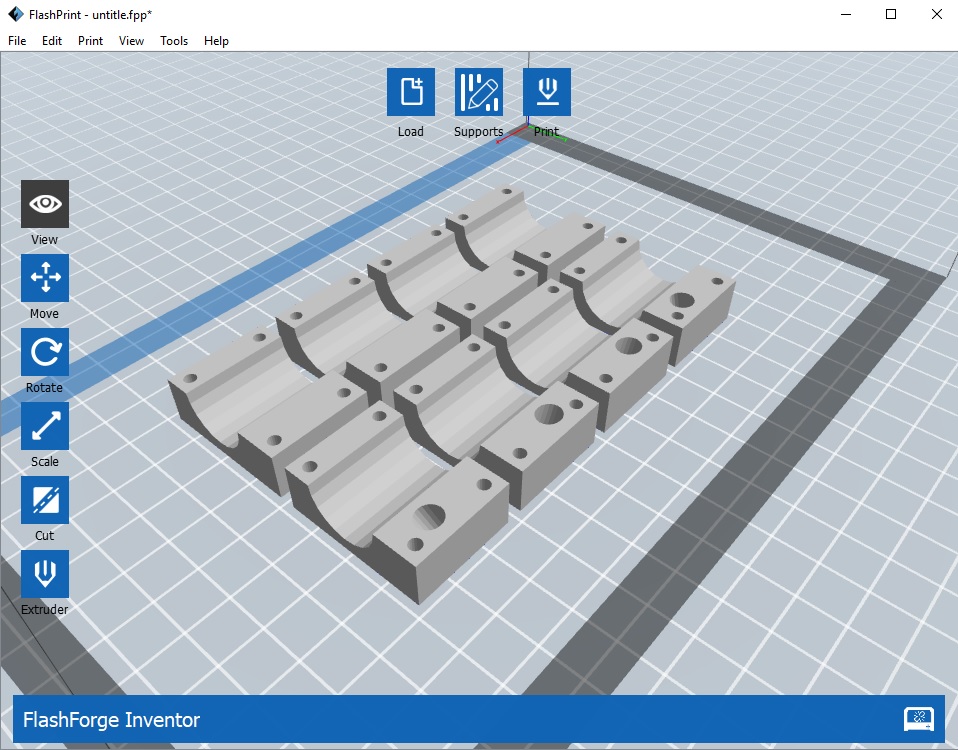Maximize the FlashPrint window
This screenshot has width=958, height=750.
[x=891, y=14]
